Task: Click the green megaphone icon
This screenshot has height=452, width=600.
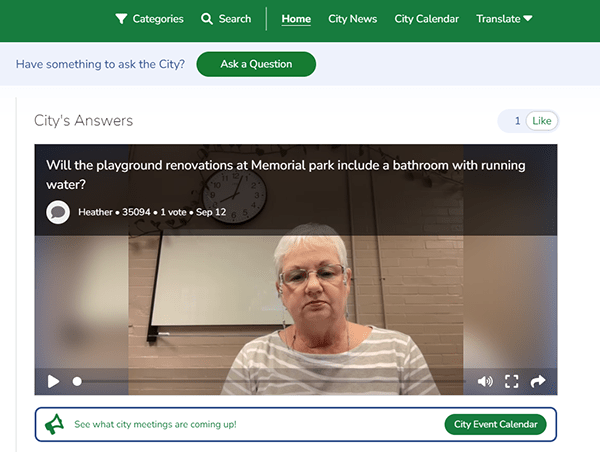Action: pyautogui.click(x=54, y=424)
